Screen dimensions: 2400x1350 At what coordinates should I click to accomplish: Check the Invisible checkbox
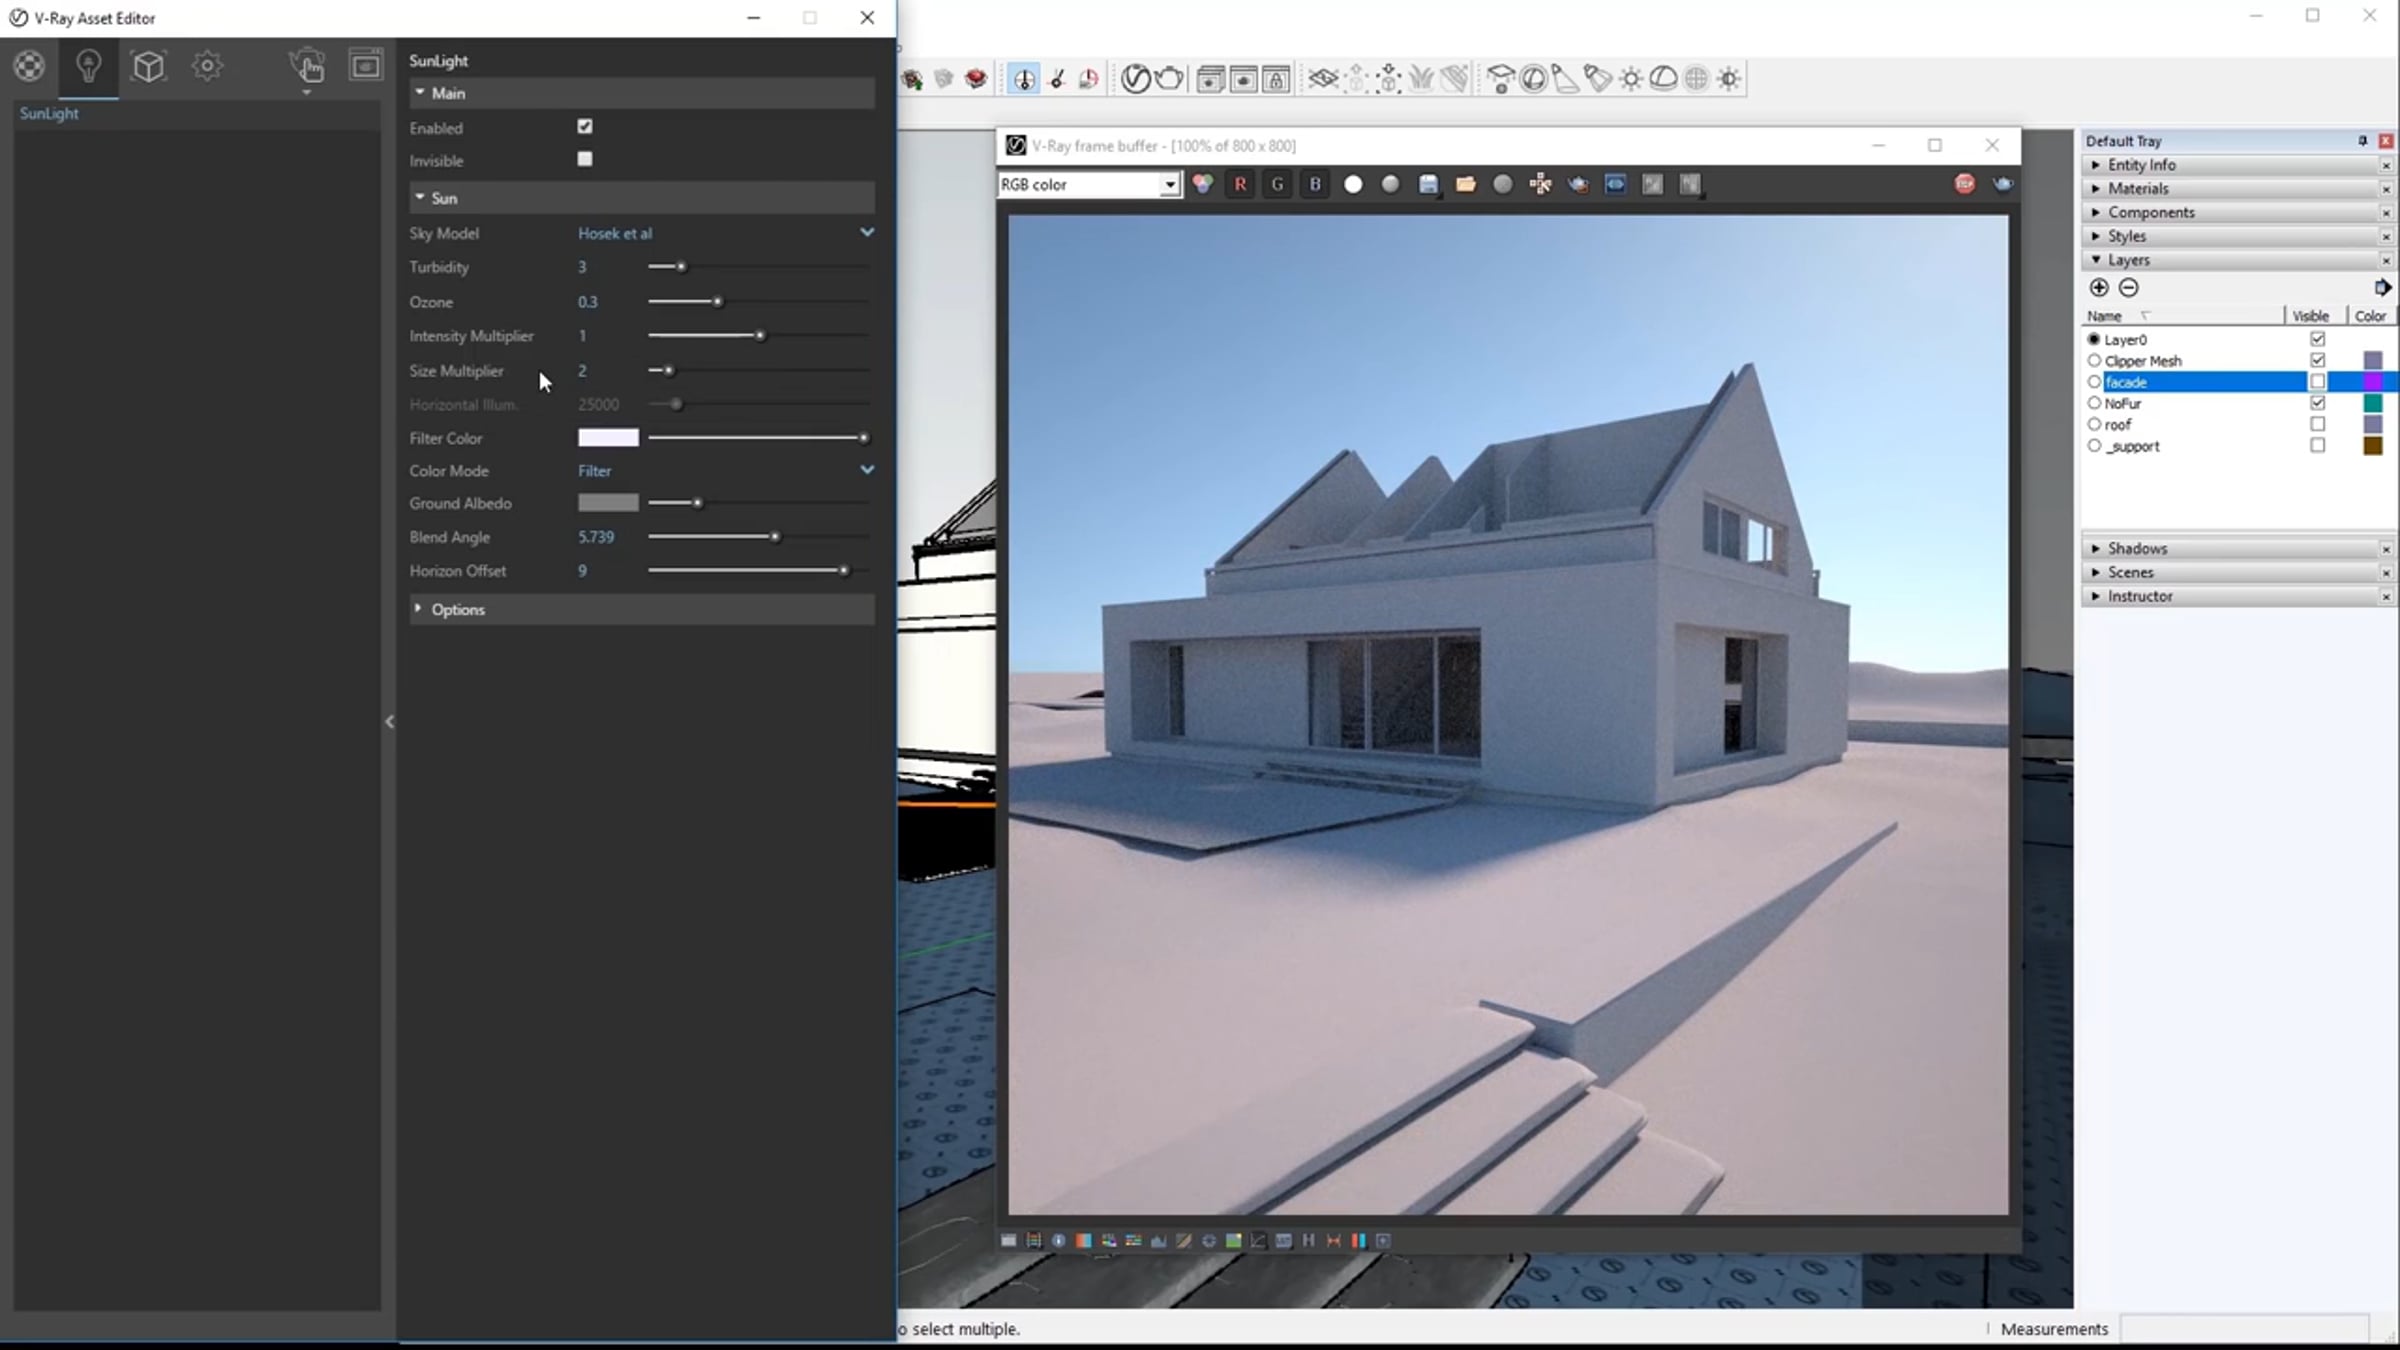(585, 159)
